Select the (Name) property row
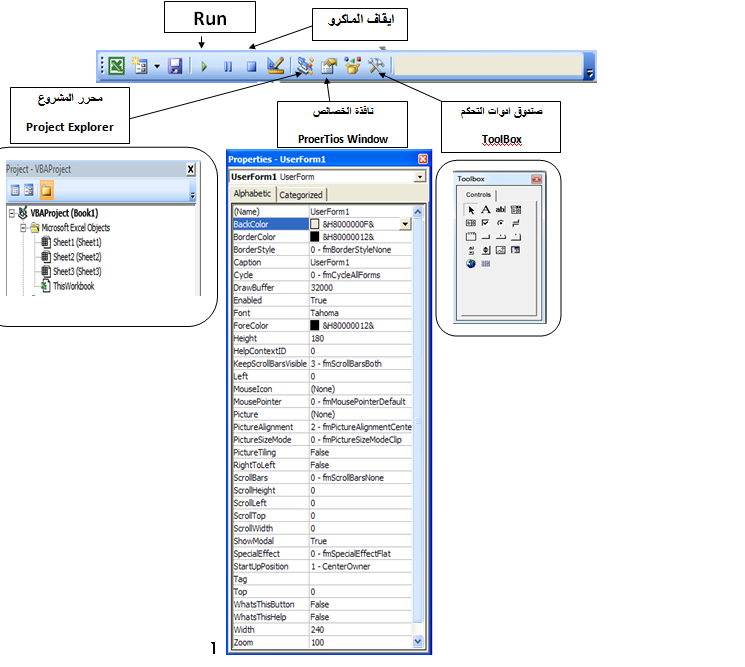 322,211
